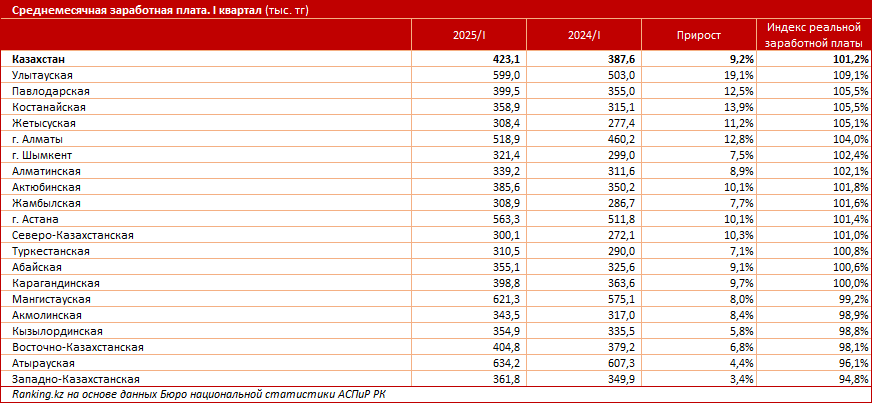
Task: Select the Жамбылская 2024 value '286,7'
Action: [x=623, y=203]
